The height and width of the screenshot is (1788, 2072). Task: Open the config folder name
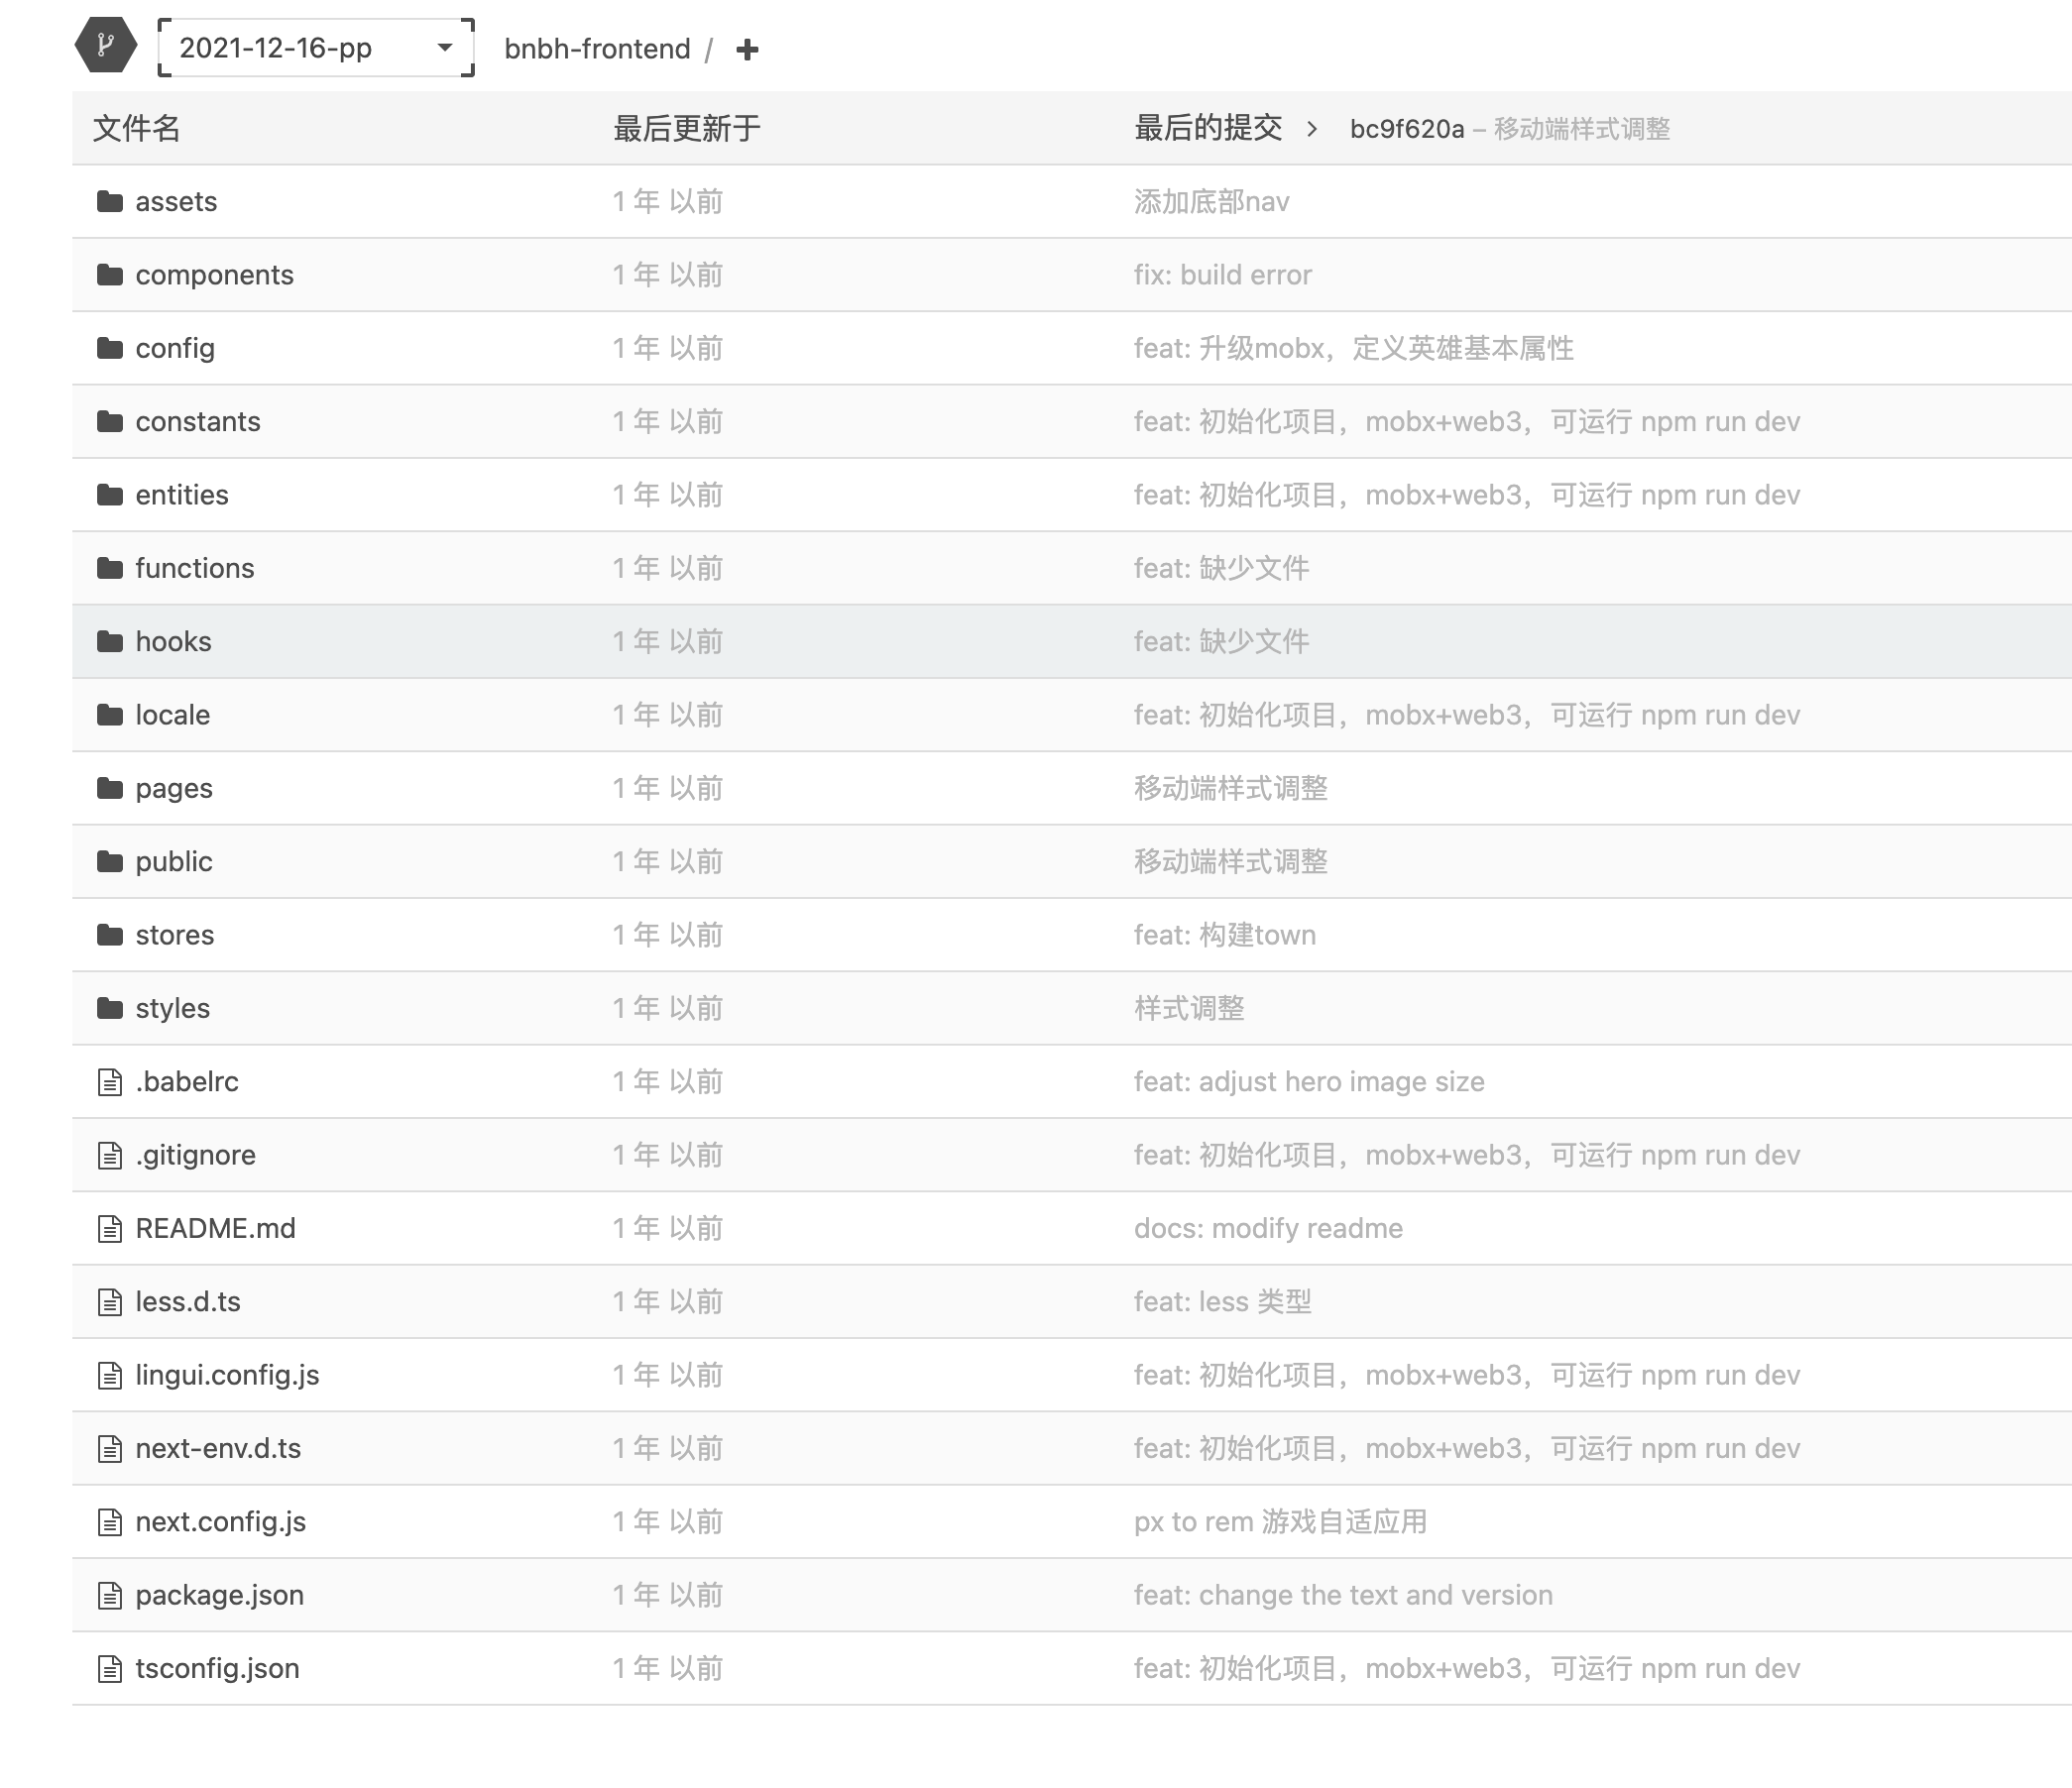175,348
